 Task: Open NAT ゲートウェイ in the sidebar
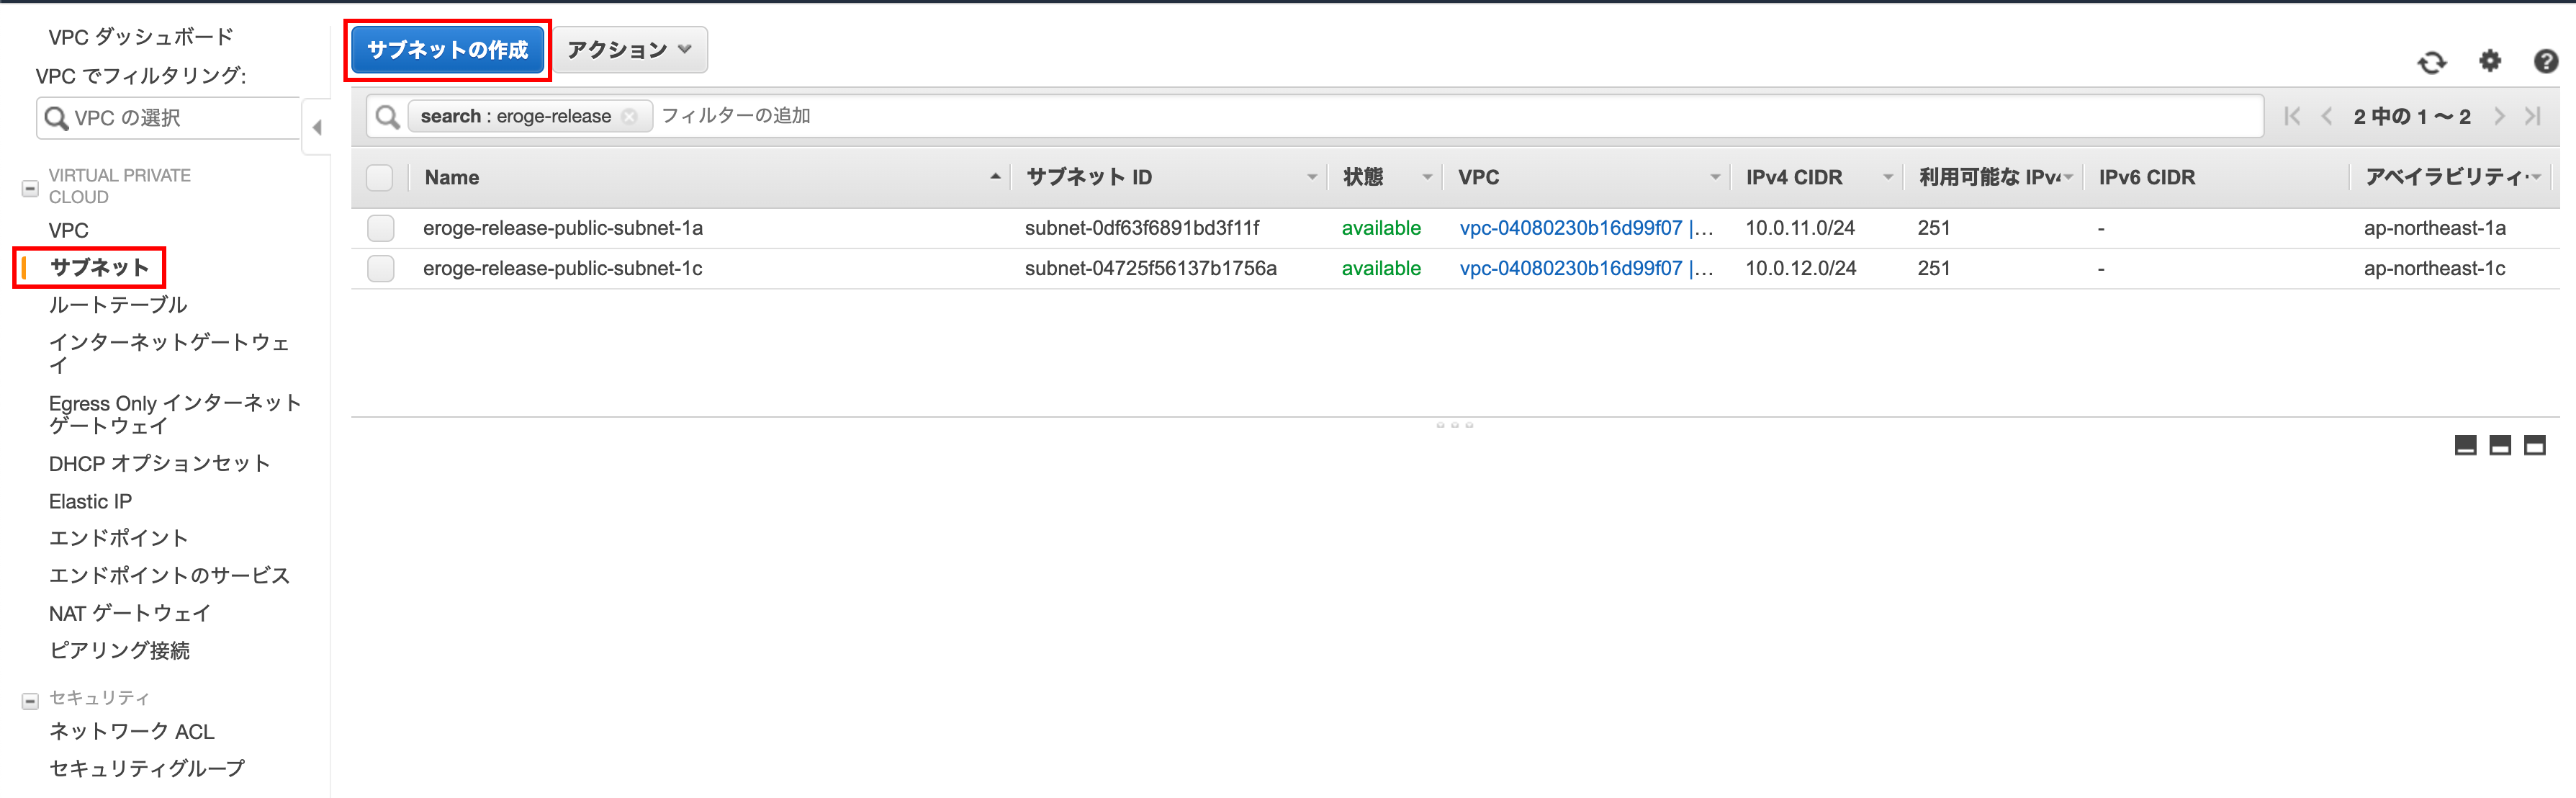pos(129,613)
